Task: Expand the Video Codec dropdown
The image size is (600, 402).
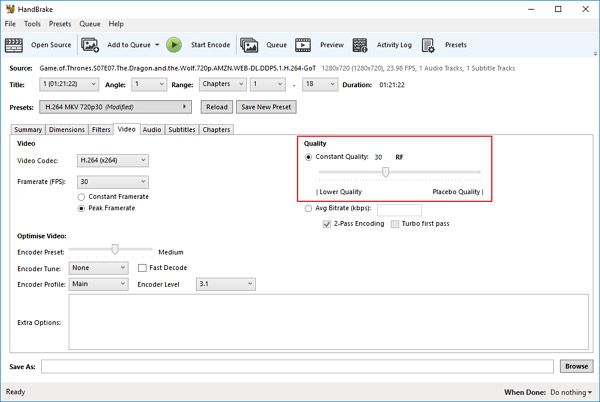Action: (113, 161)
